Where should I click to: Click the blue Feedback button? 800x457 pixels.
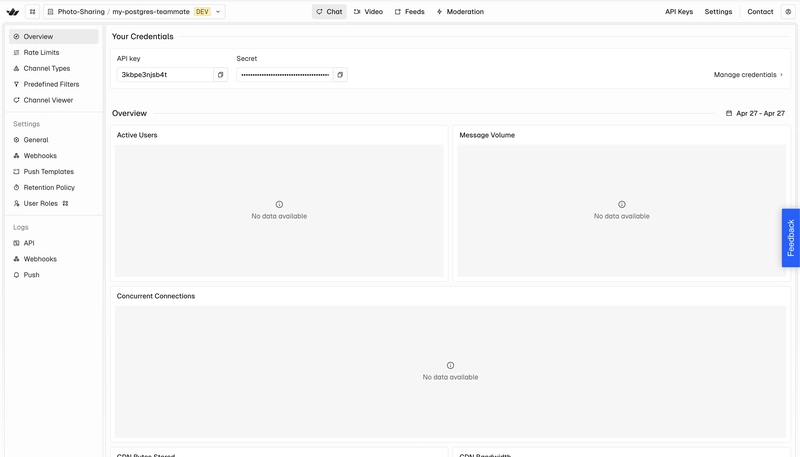790,238
